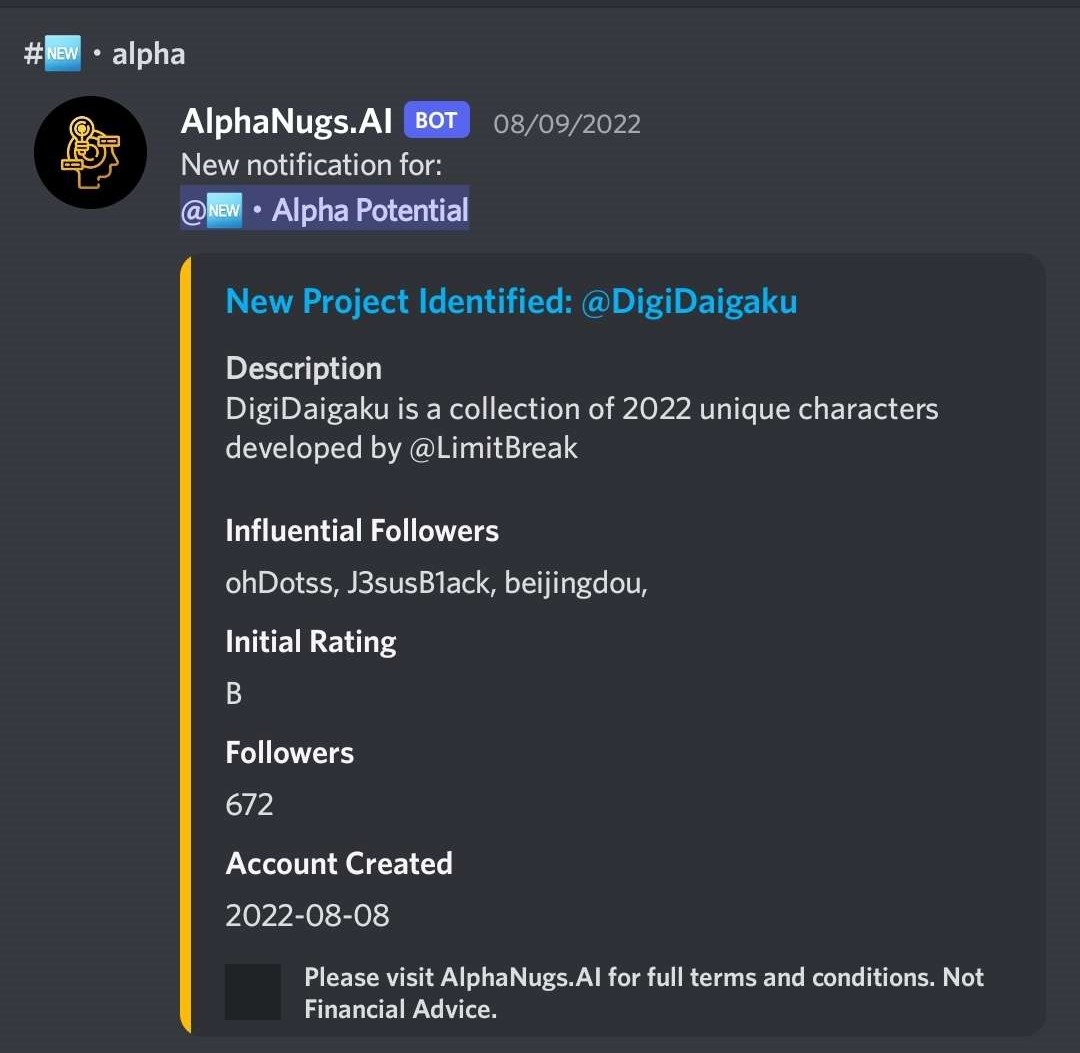Screen dimensions: 1080x1053
Task: Click the BOT badge
Action: (436, 121)
